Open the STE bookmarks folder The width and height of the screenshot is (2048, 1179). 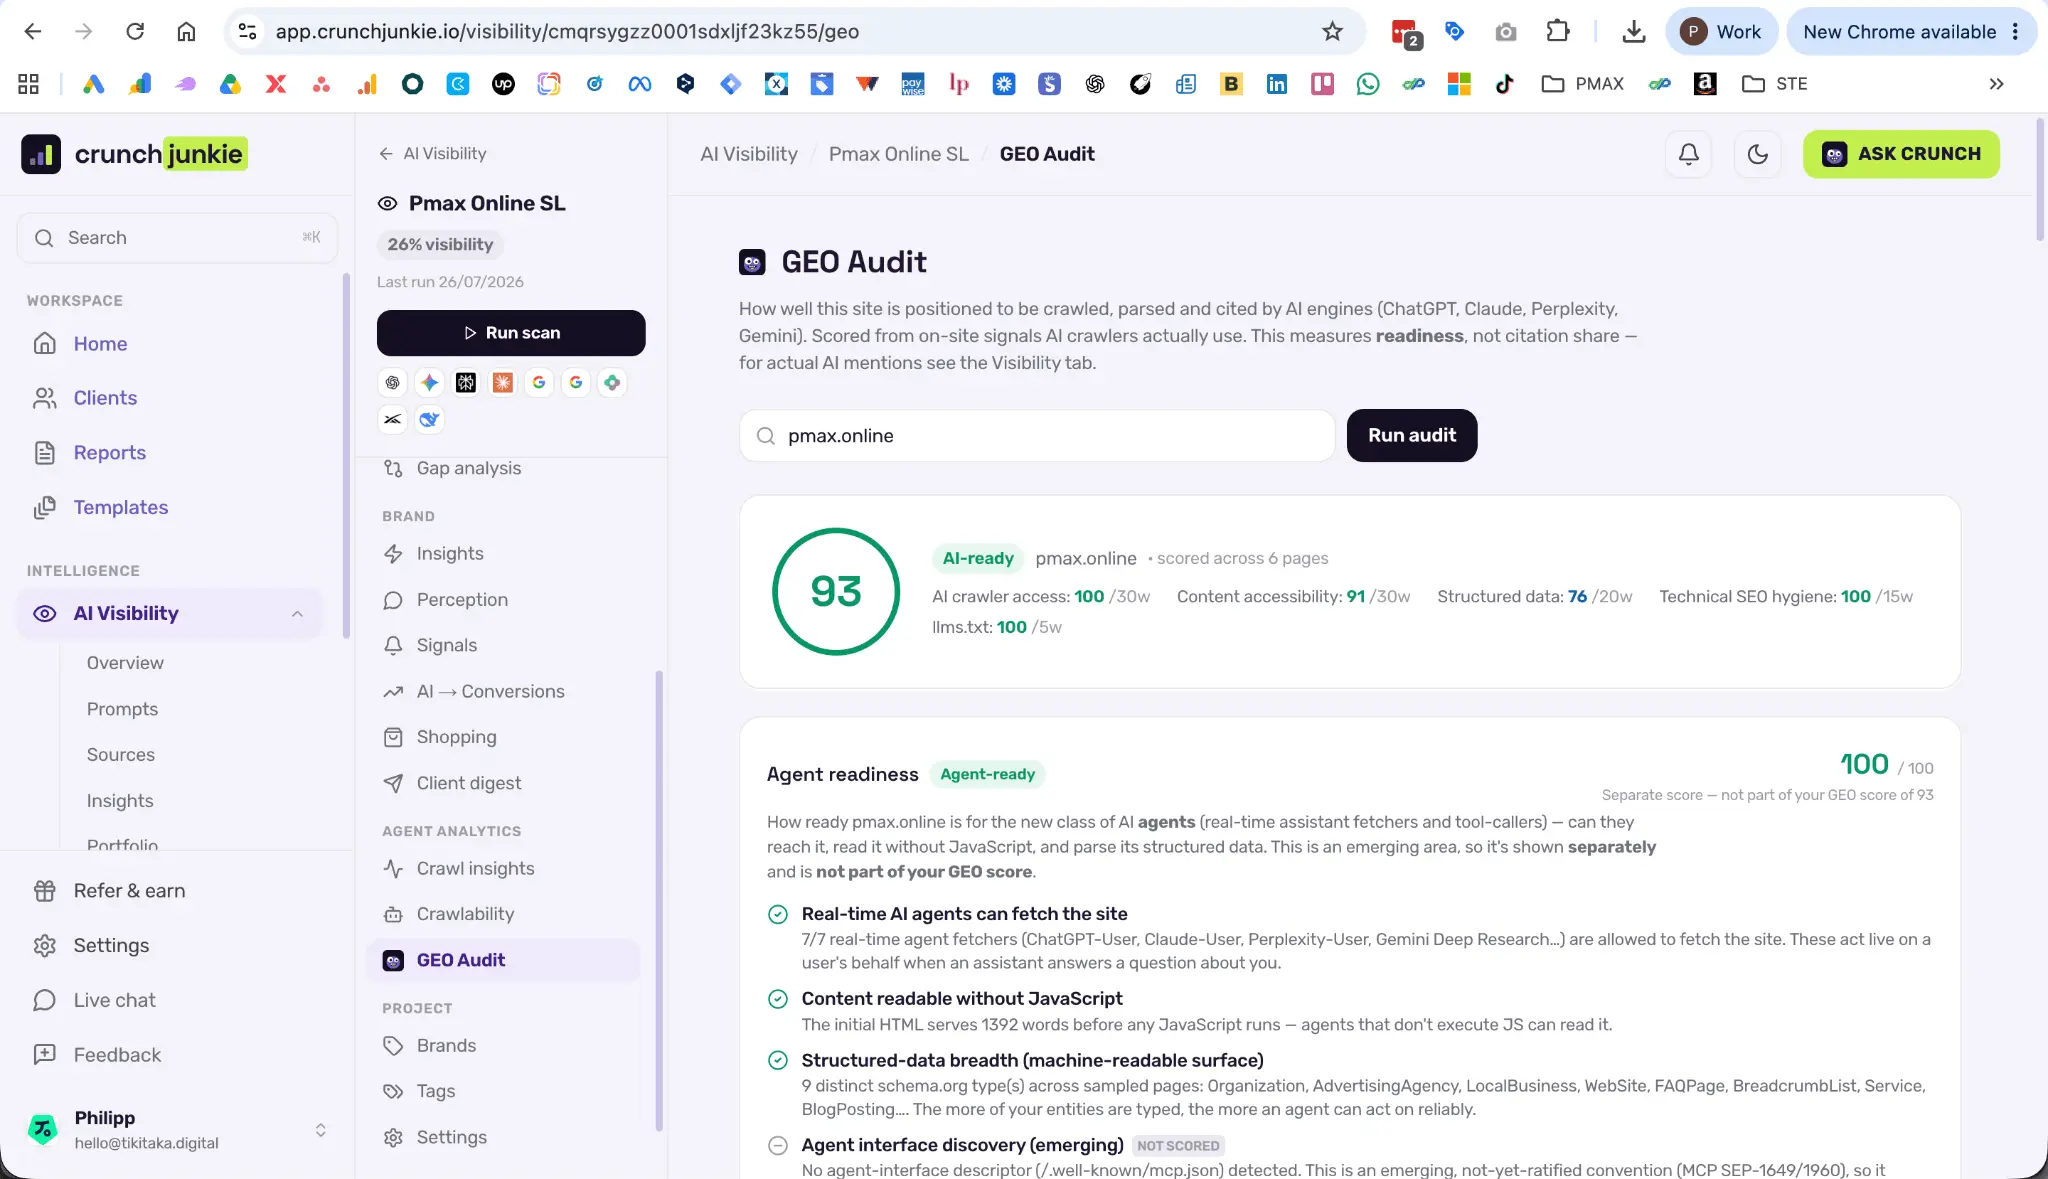pyautogui.click(x=1774, y=84)
